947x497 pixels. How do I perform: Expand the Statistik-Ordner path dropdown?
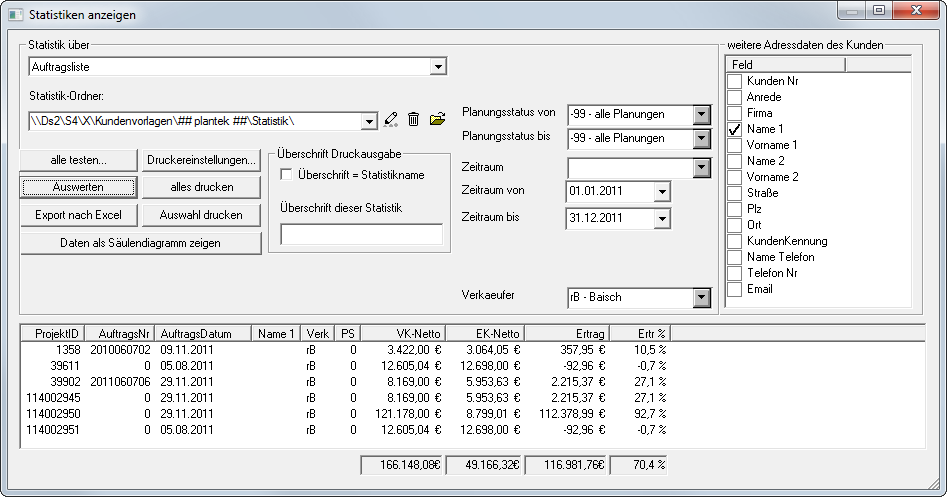(x=369, y=121)
